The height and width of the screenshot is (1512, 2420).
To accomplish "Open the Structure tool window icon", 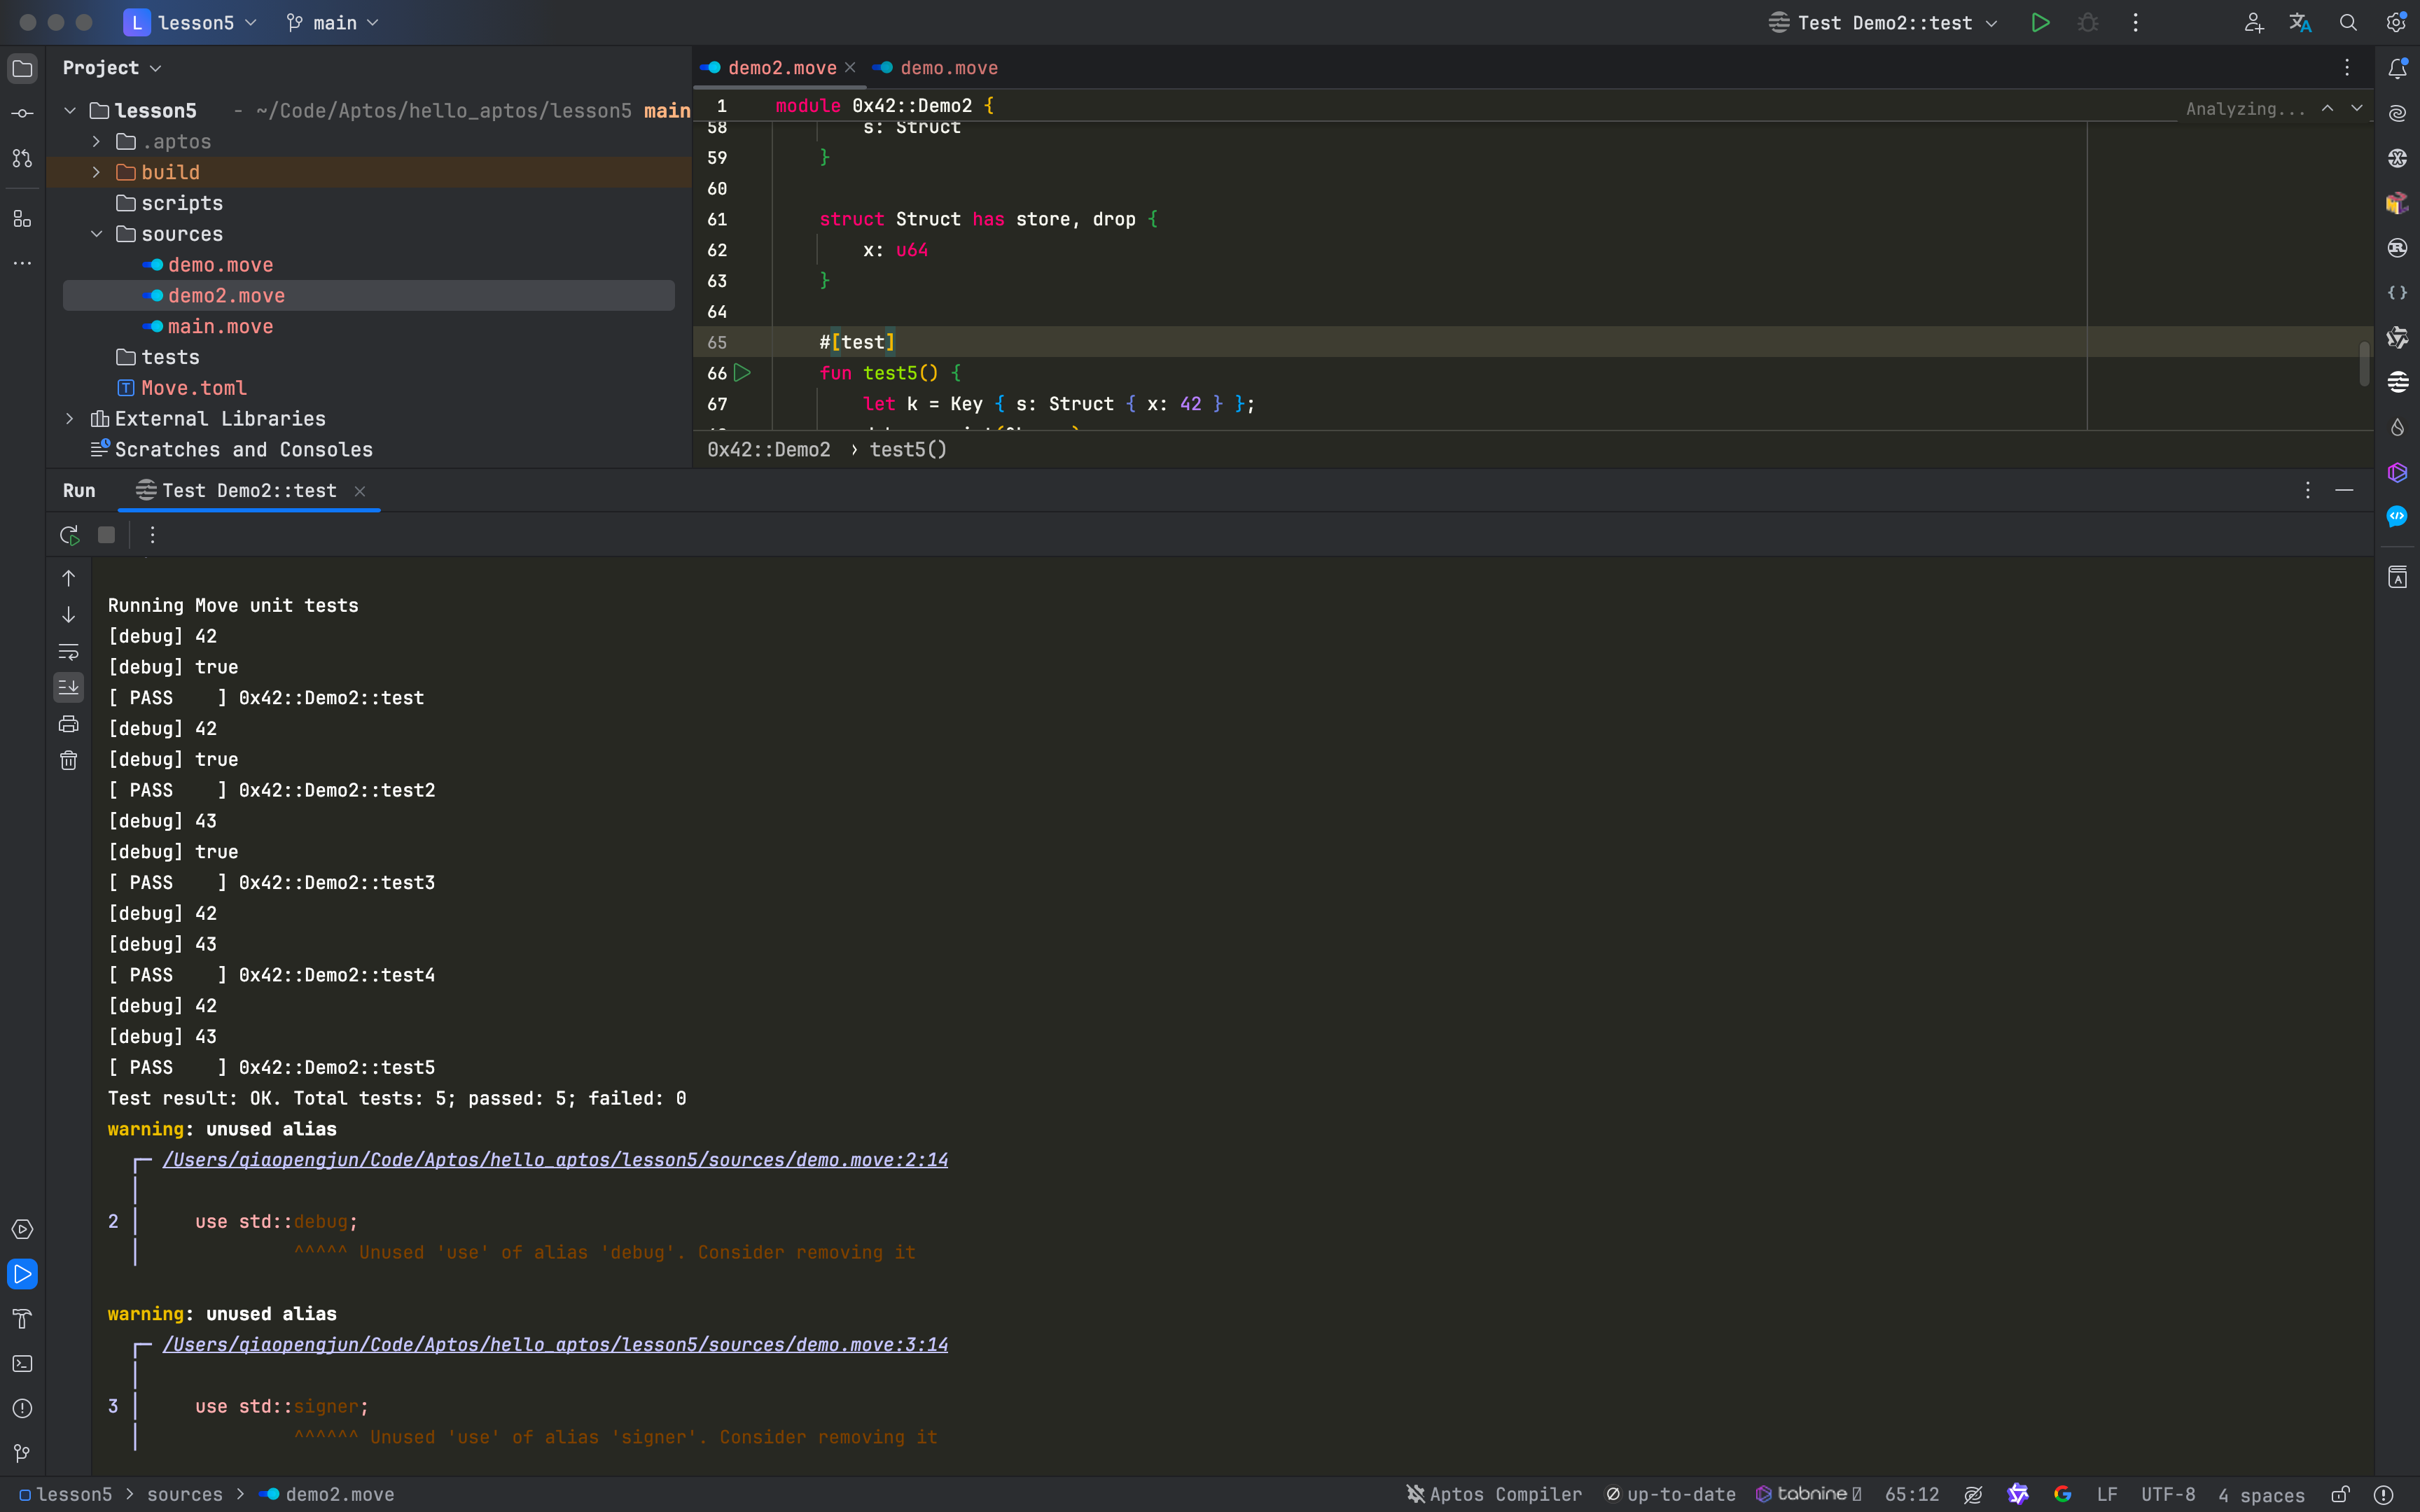I will (22, 219).
